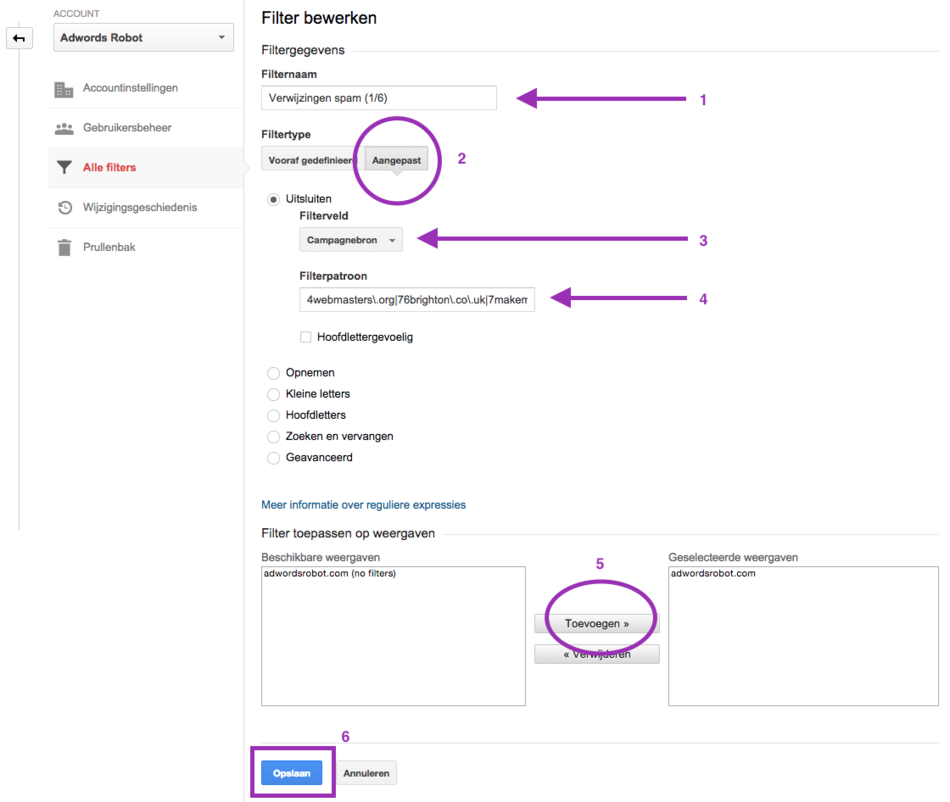This screenshot has width=950, height=802.
Task: Click the back arrow icon button
Action: [19, 39]
